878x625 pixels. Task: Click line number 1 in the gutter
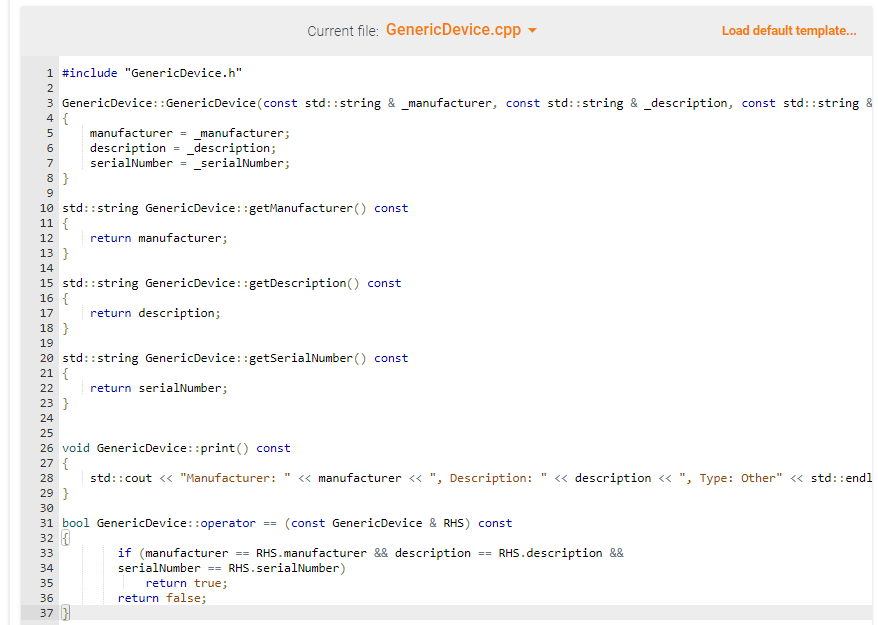48,72
